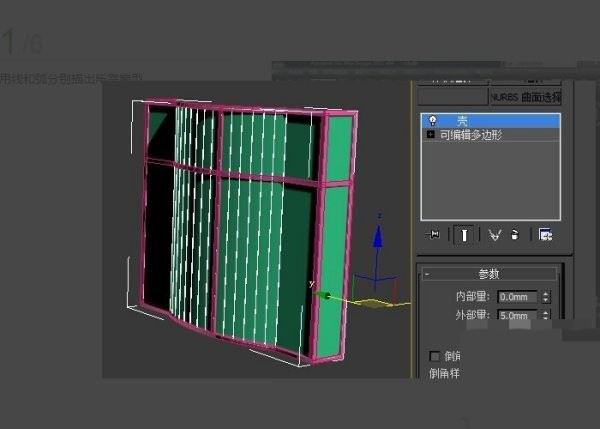Click remove modifier from stack icon
This screenshot has height=429, width=600.
[x=514, y=235]
